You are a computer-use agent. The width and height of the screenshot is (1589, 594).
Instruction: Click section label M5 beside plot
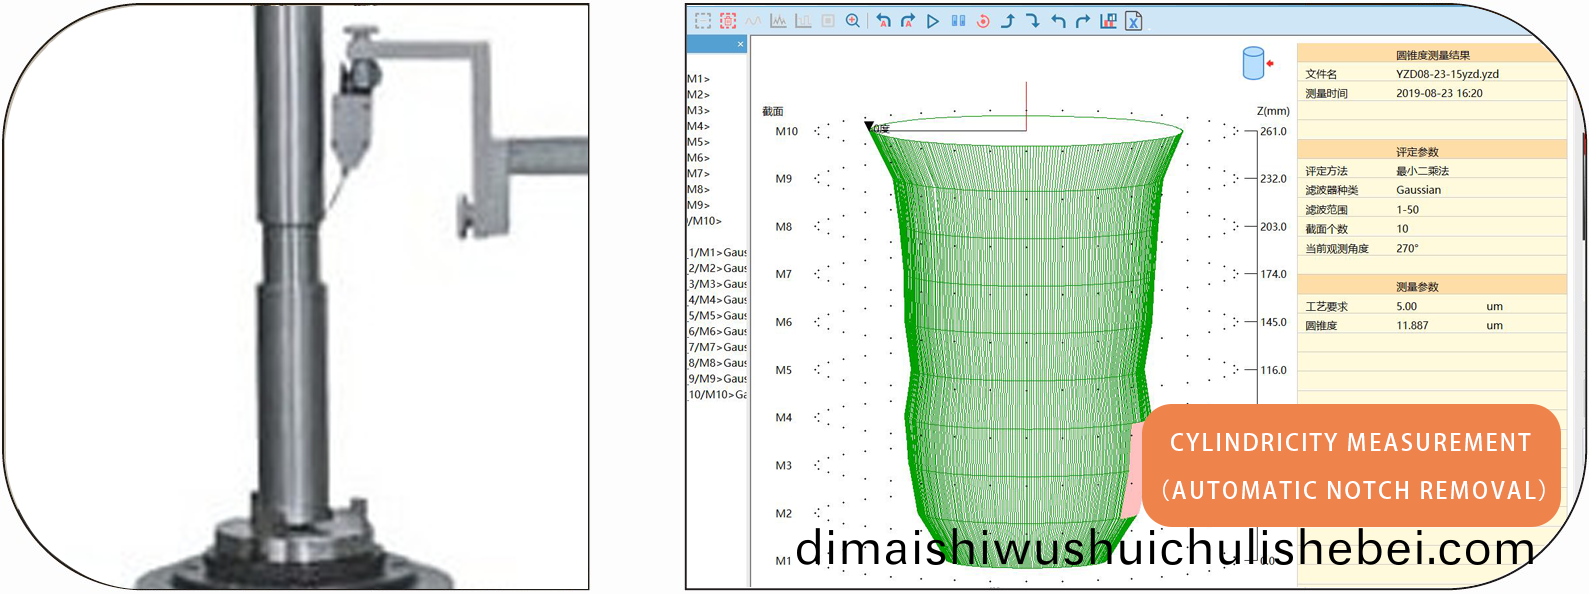784,370
